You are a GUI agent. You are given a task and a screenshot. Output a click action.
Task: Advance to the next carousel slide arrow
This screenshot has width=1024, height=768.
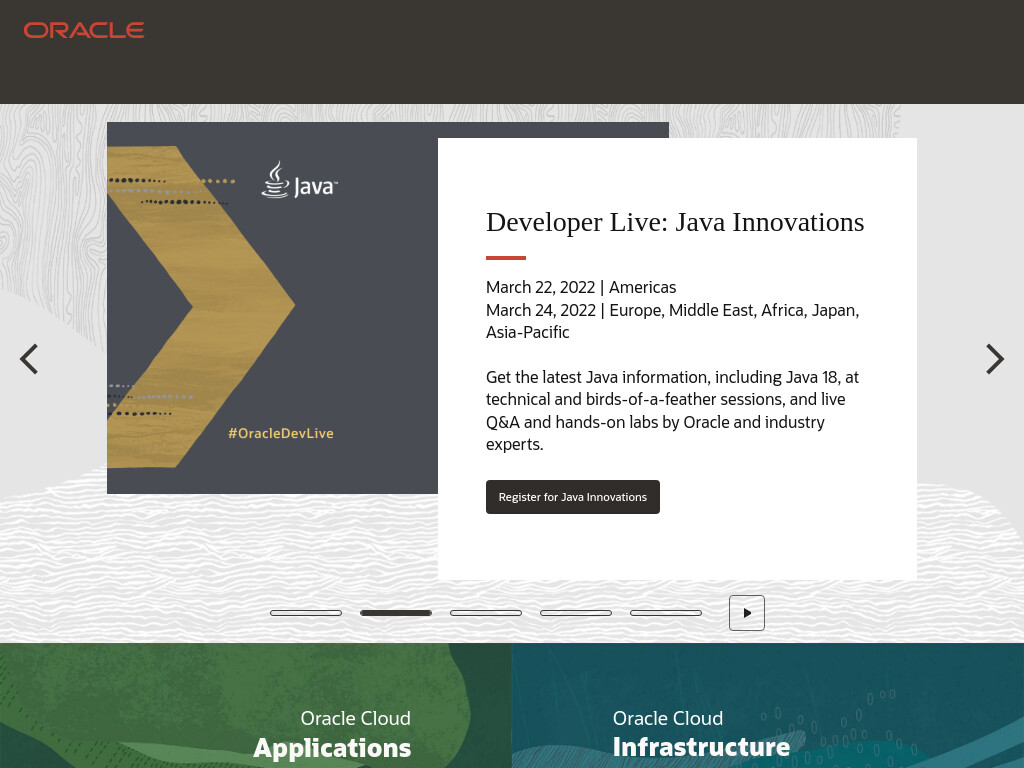[x=995, y=359]
